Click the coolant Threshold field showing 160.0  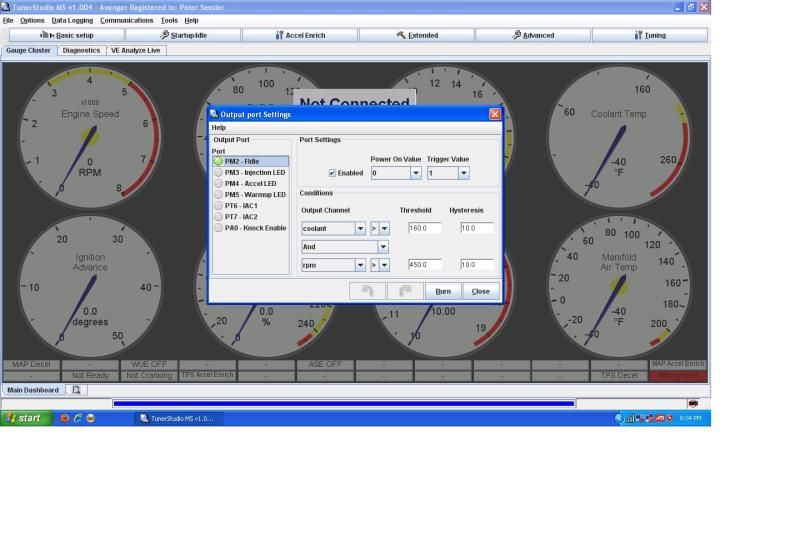426,228
